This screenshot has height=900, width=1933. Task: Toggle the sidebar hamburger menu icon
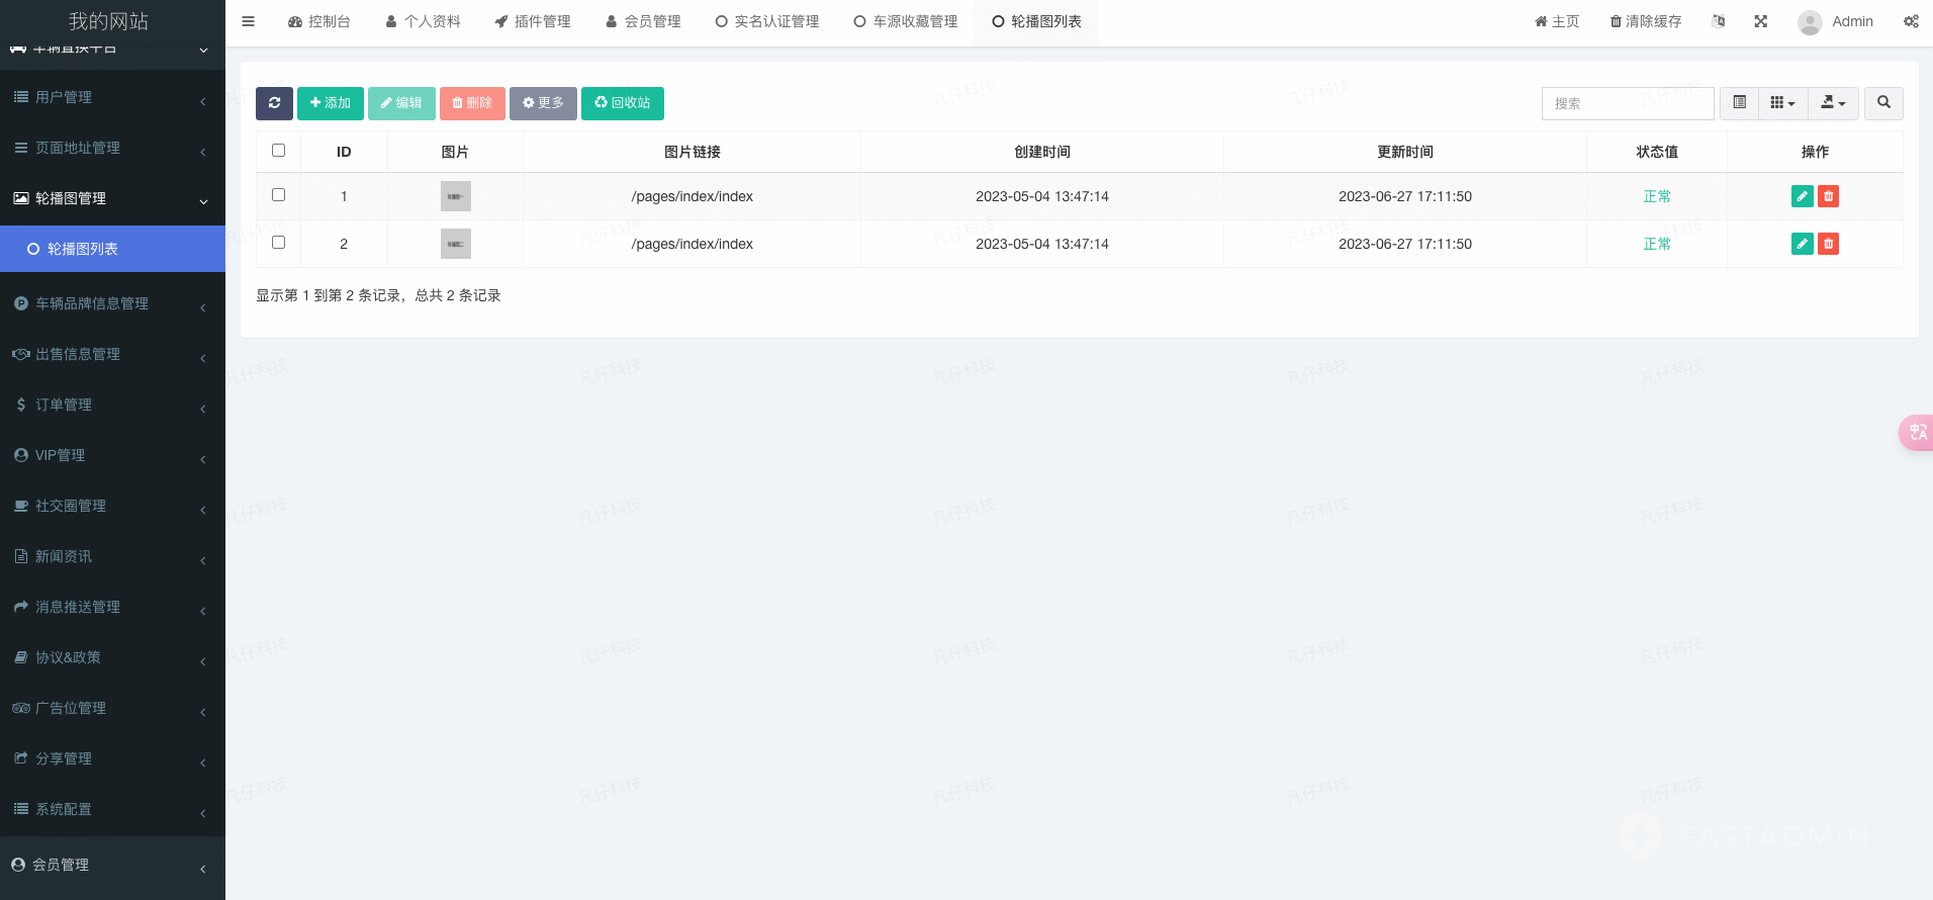tap(248, 22)
